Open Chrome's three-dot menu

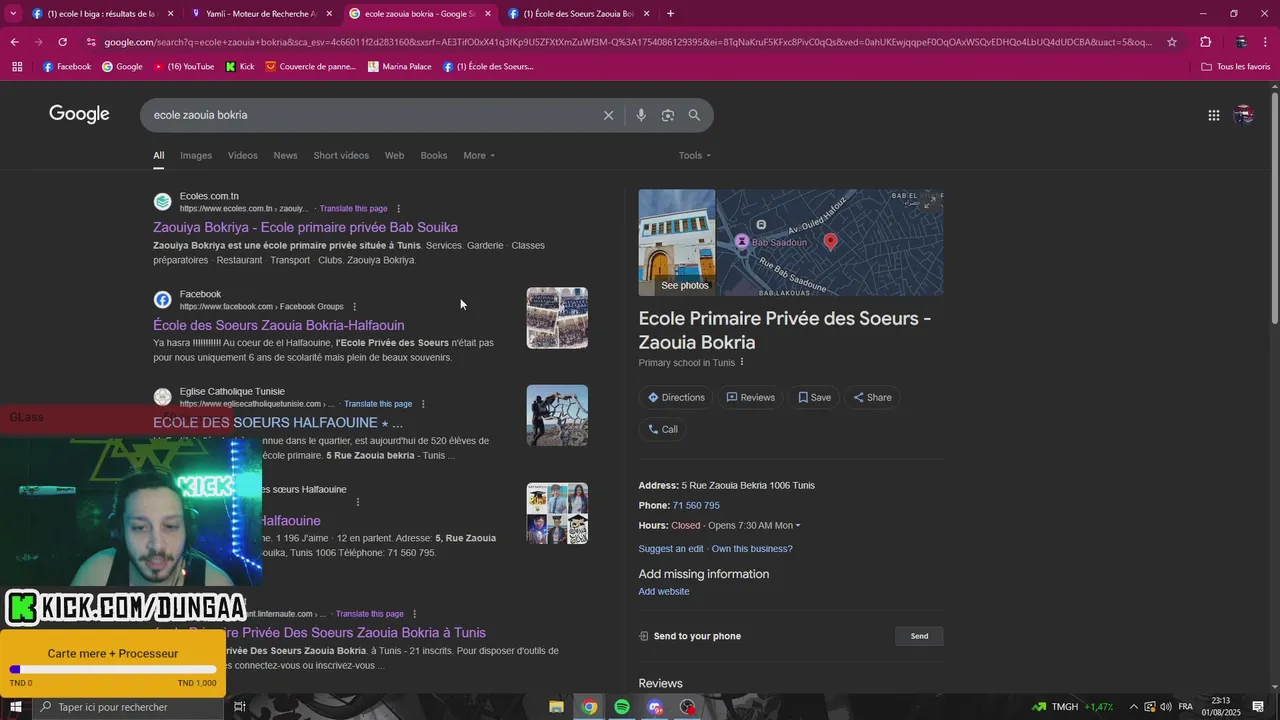pyautogui.click(x=1266, y=42)
